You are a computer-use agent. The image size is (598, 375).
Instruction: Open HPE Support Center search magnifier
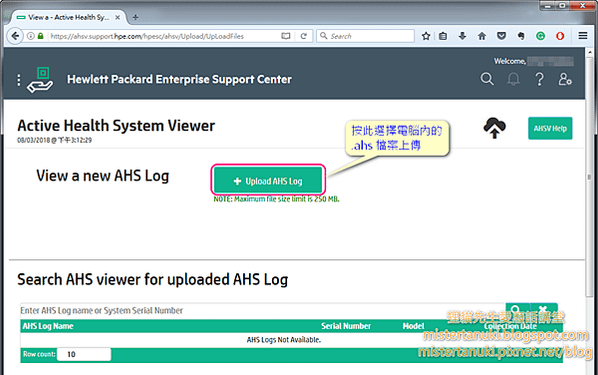tap(487, 79)
